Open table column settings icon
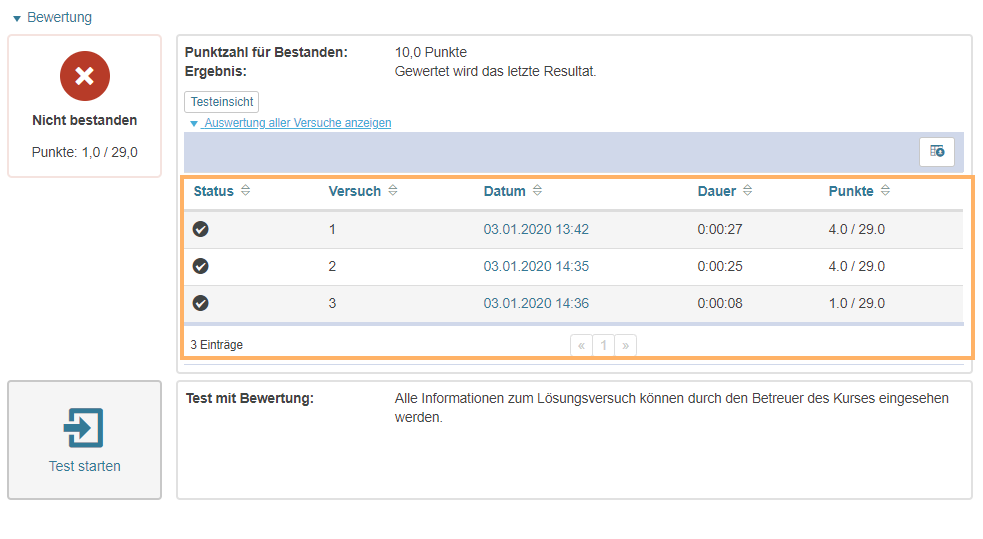 [937, 151]
